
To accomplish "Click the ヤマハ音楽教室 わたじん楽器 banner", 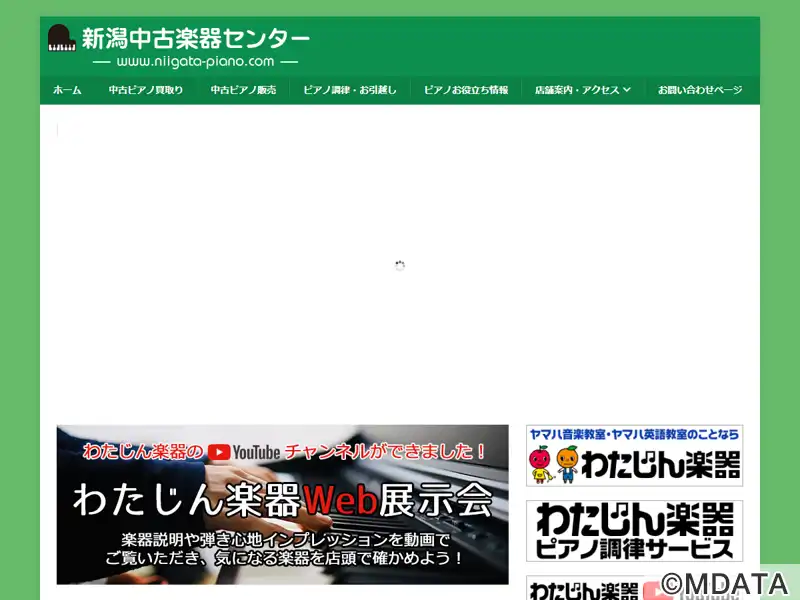I will coord(634,456).
